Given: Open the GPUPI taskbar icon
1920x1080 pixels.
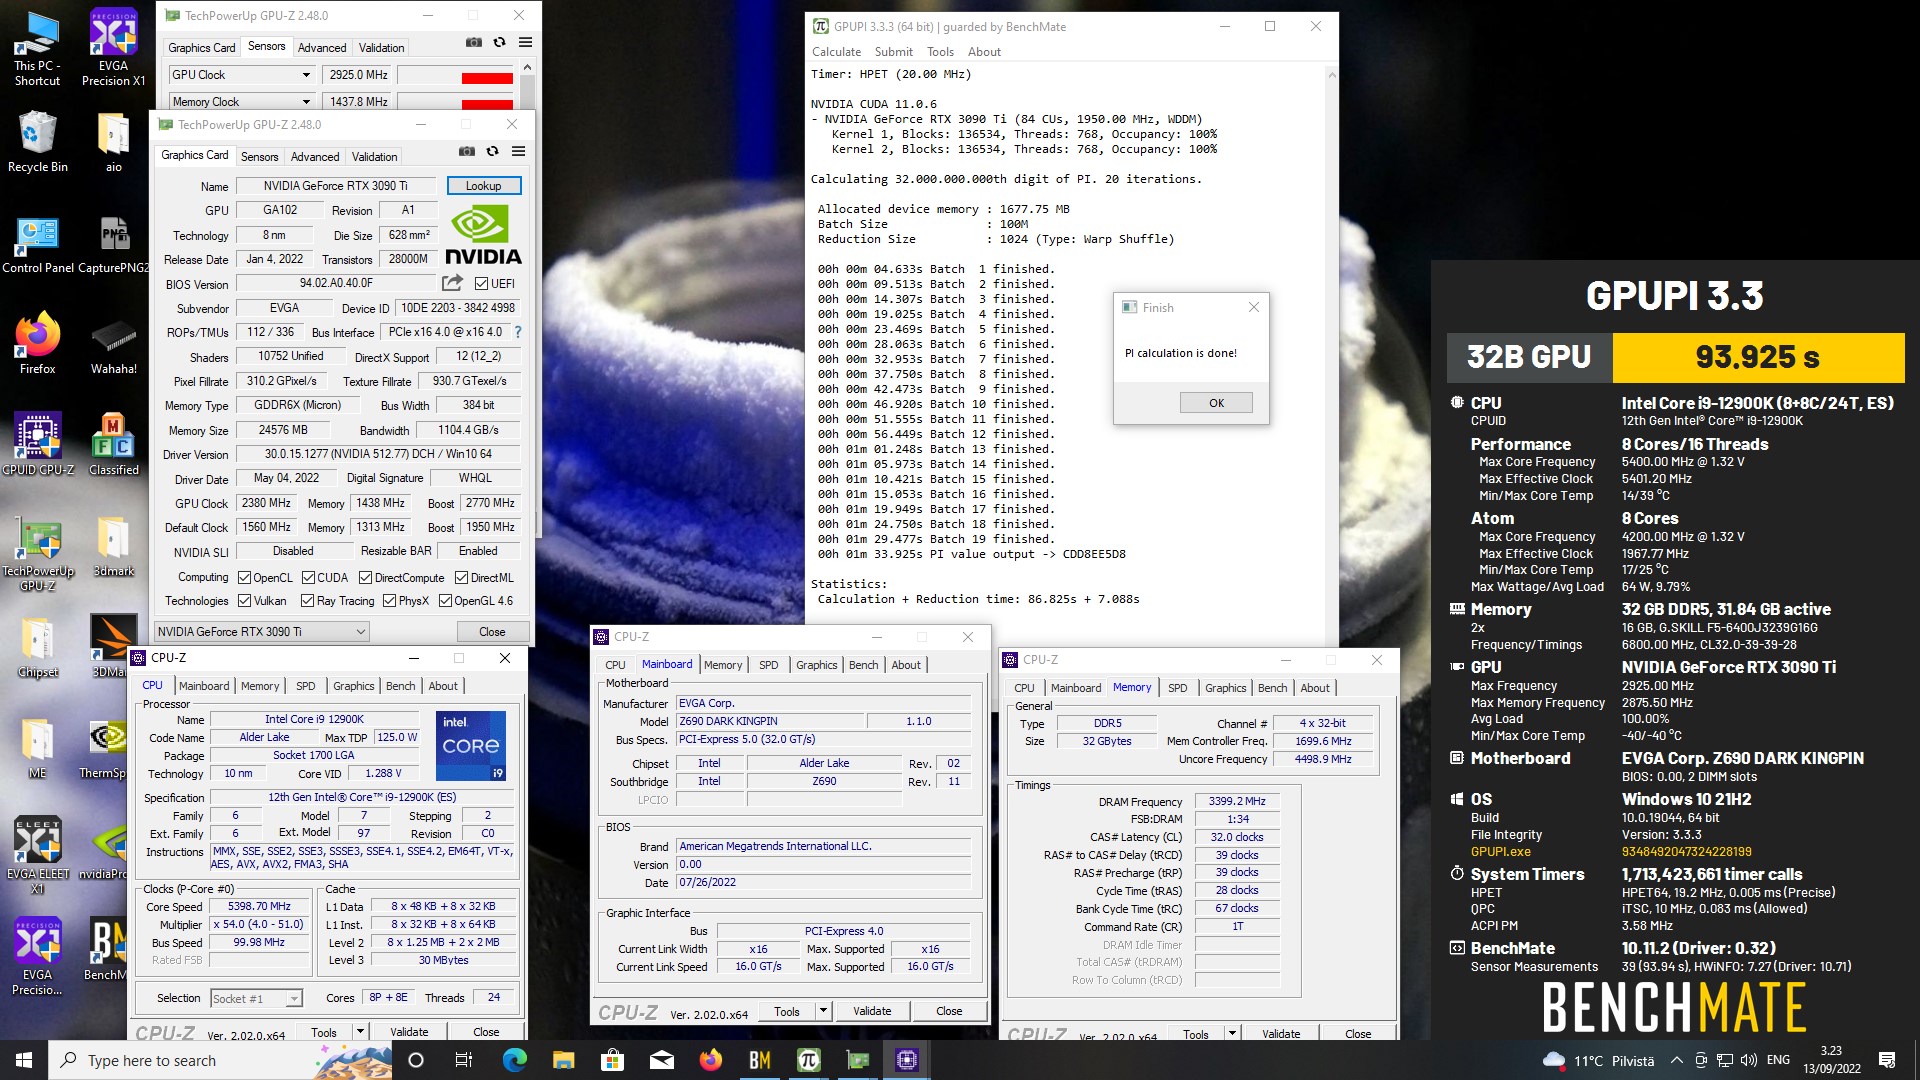Looking at the screenshot, I should [x=809, y=1060].
